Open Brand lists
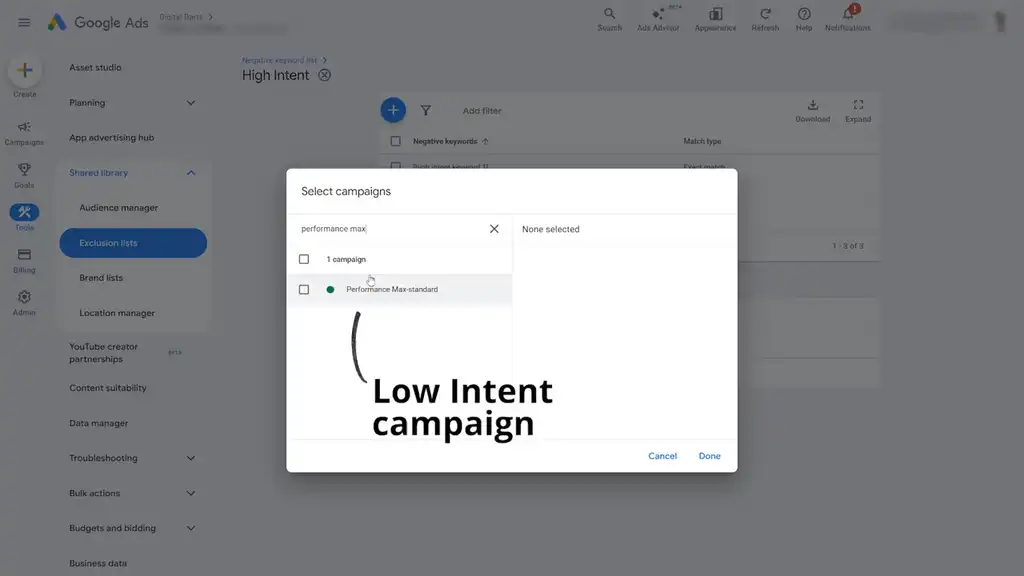 (x=101, y=278)
